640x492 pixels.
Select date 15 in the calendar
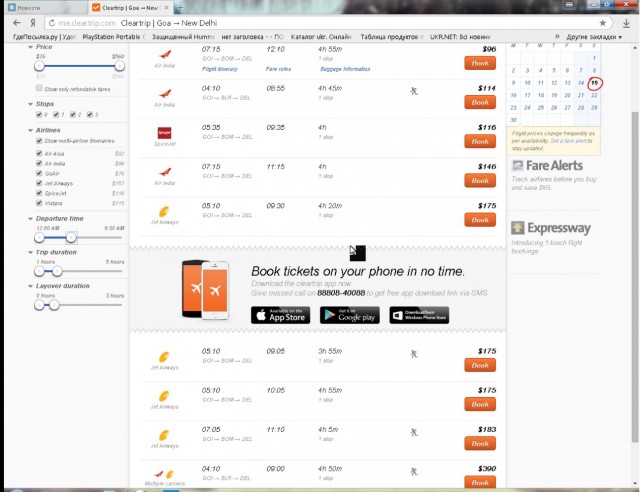595,83
